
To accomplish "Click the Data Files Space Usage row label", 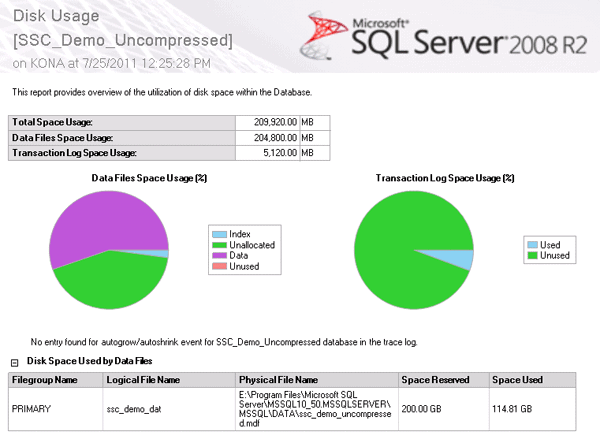I will tap(62, 138).
